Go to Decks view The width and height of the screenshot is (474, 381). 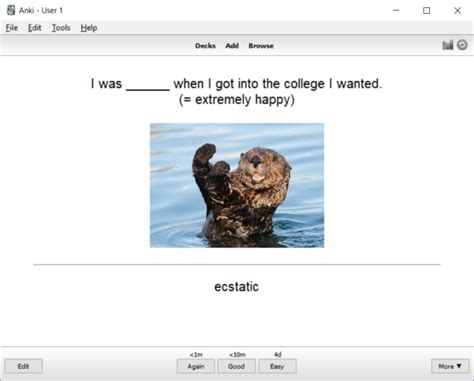pos(205,46)
